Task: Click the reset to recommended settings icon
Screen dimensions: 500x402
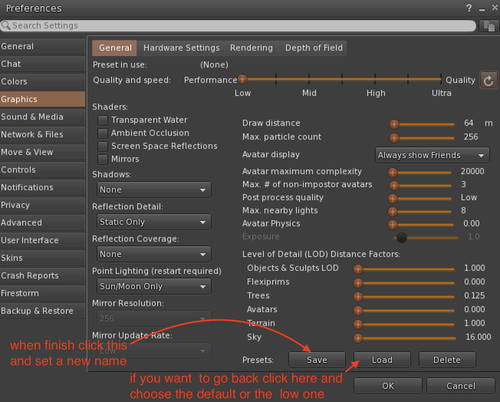Action: click(x=488, y=80)
